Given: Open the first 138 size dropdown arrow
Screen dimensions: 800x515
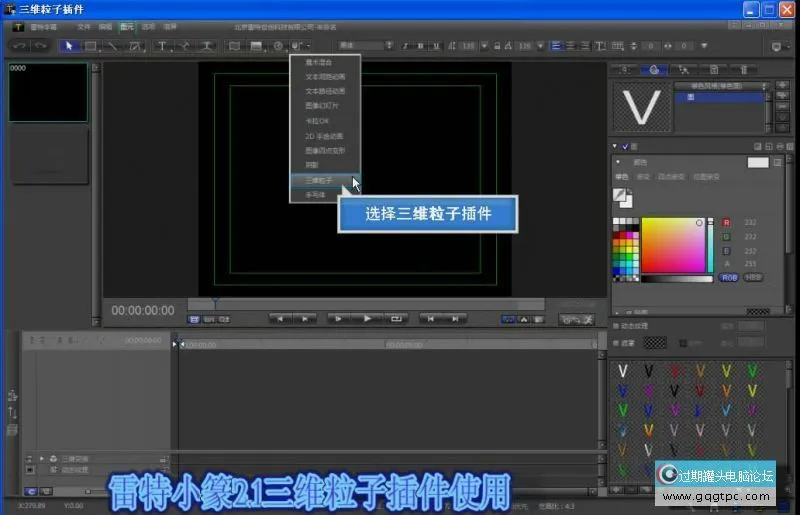Looking at the screenshot, I should 485,46.
